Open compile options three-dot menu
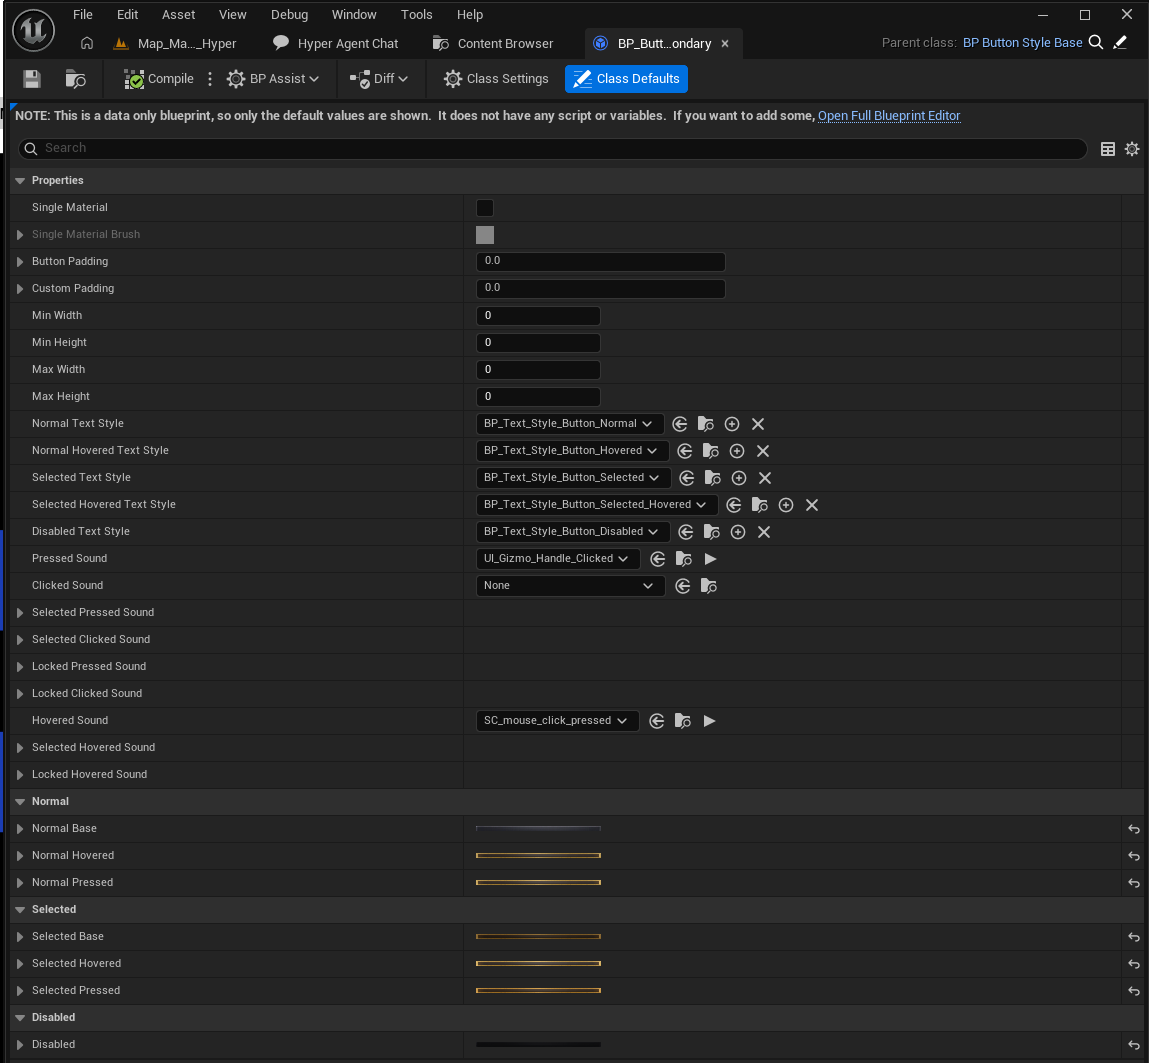 [x=210, y=79]
